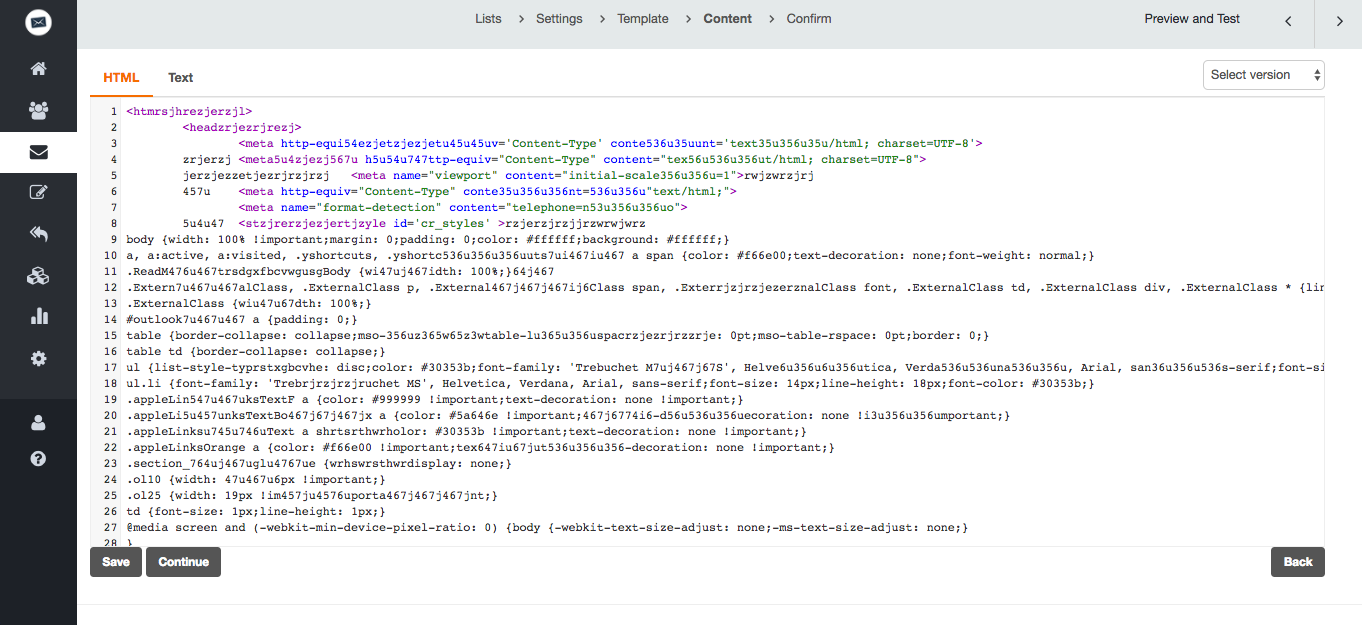Open the user account icon
Screen dimensions: 1362x625
click(38, 422)
